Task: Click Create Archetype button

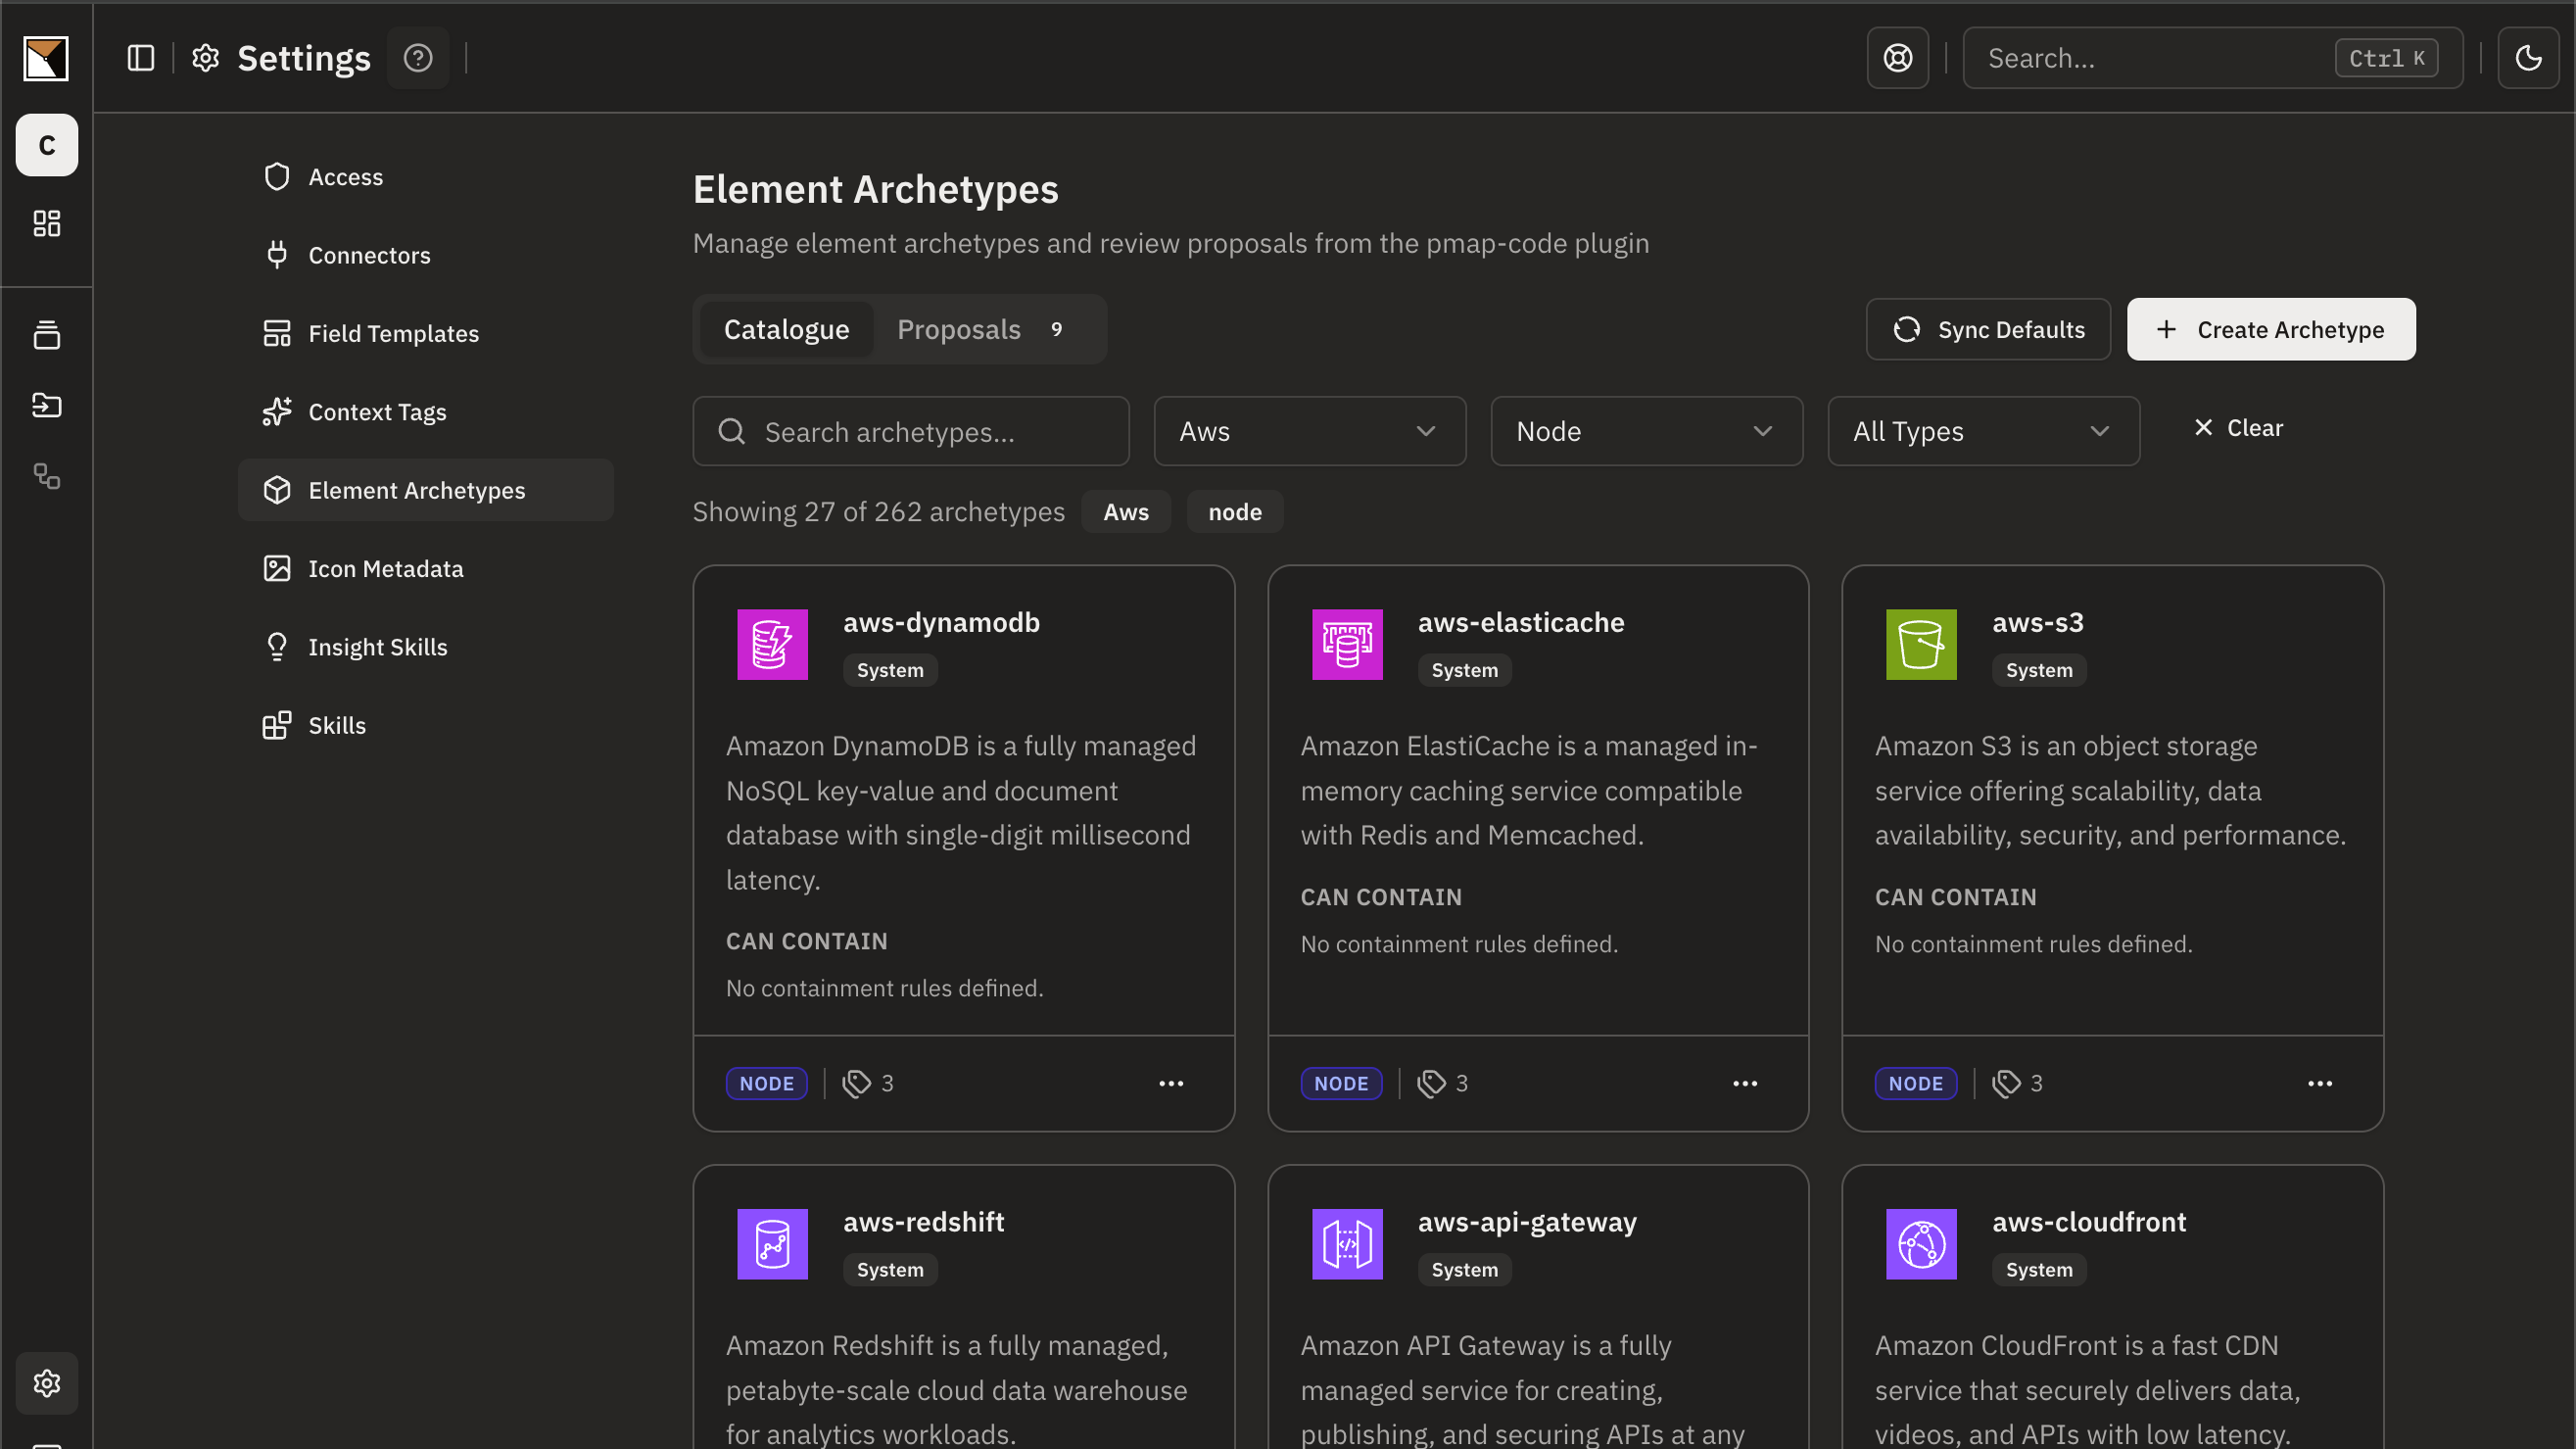Action: point(2270,329)
